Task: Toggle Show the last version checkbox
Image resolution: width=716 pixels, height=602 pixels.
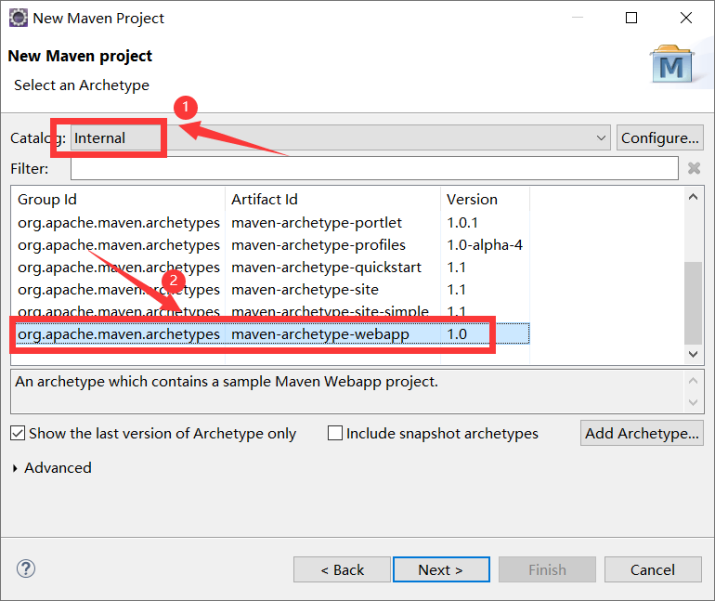Action: pos(18,433)
